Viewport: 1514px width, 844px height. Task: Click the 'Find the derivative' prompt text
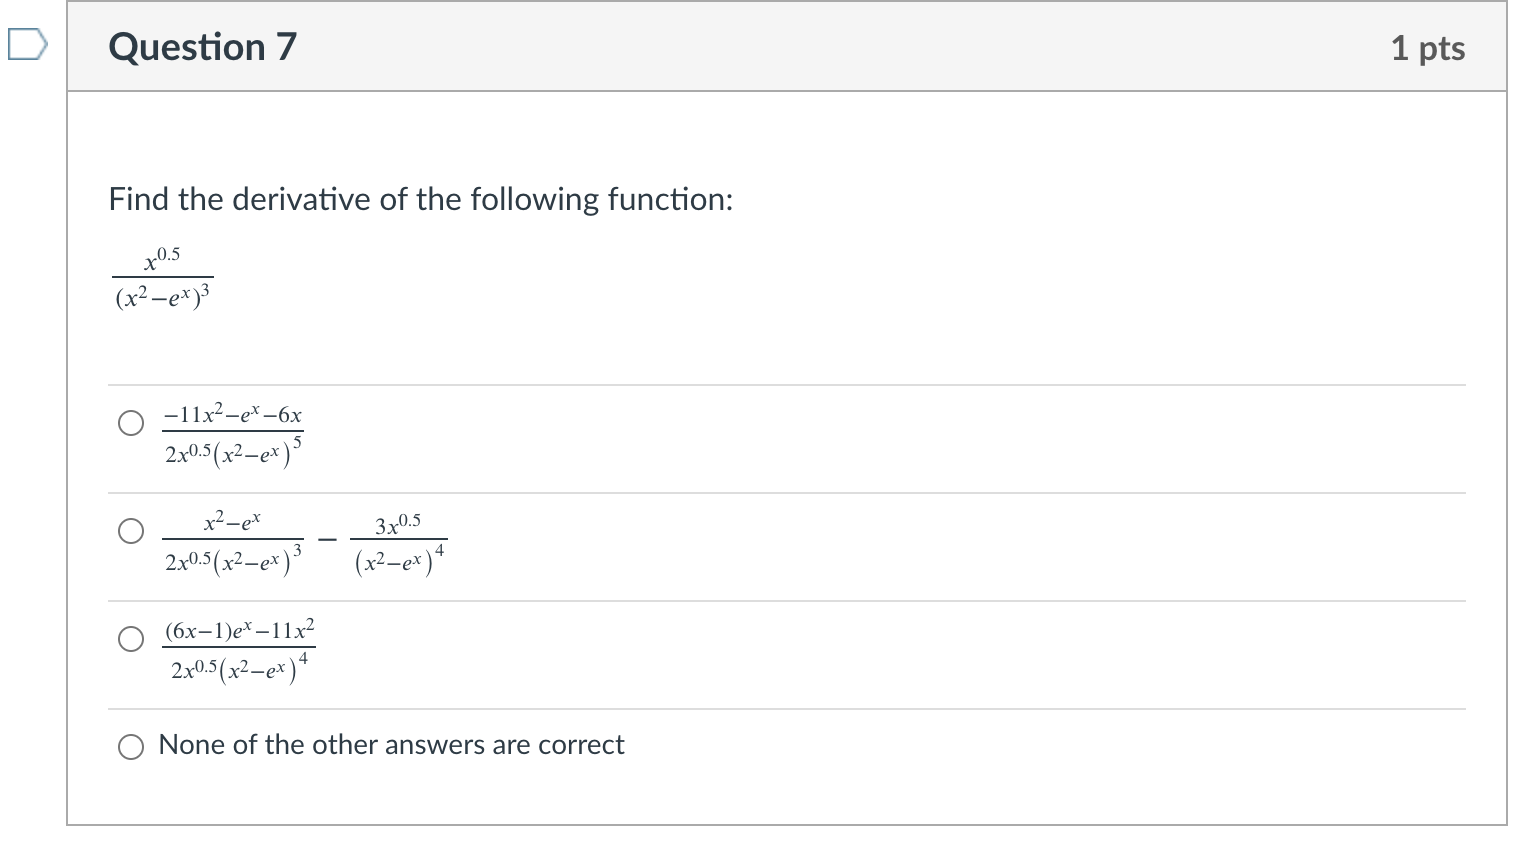click(x=420, y=199)
